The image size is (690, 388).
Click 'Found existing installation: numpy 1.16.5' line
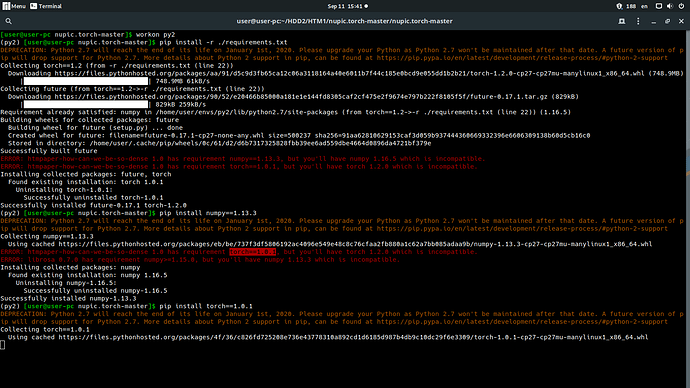point(88,275)
